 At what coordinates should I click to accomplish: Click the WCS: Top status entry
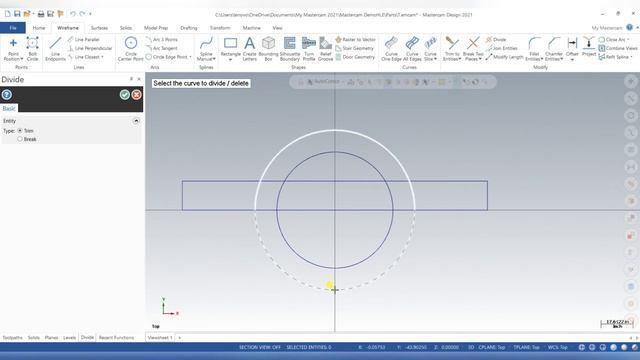click(558, 347)
